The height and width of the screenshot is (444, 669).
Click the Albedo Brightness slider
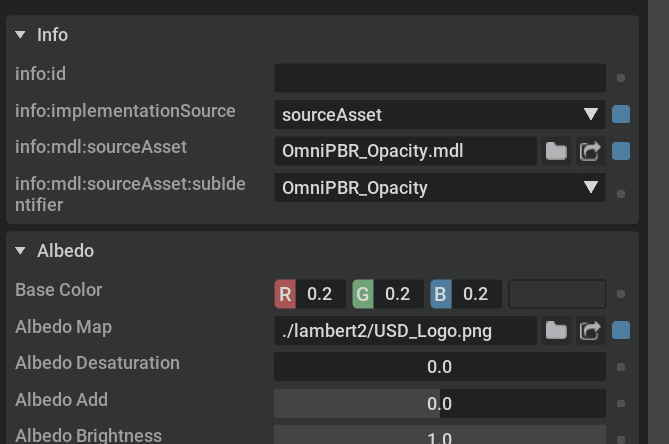(x=439, y=435)
